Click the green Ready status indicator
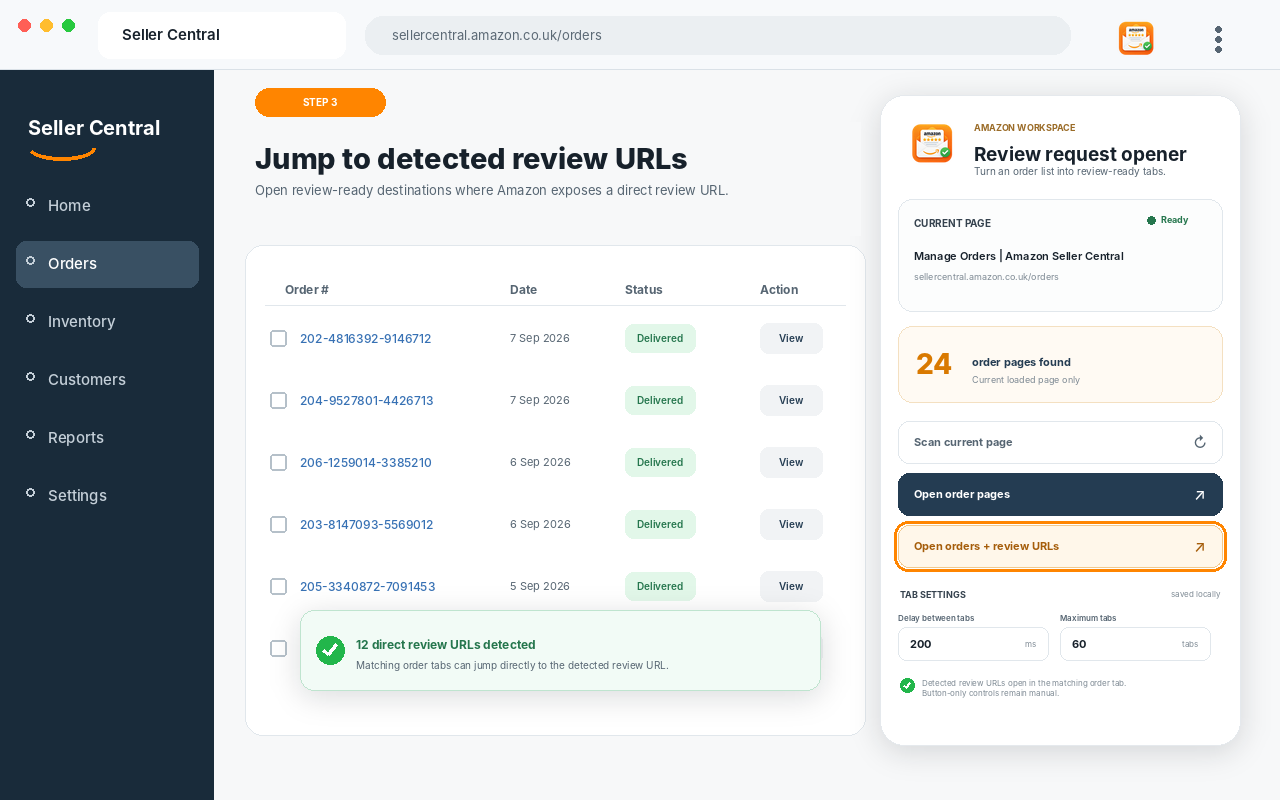The width and height of the screenshot is (1280, 800). pyautogui.click(x=1167, y=220)
